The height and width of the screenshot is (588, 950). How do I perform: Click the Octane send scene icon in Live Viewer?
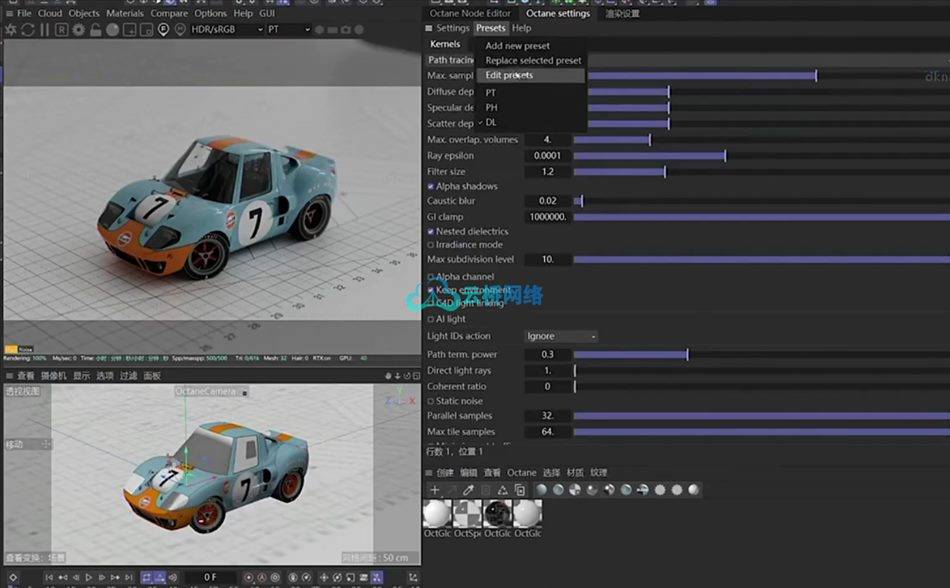[x=10, y=29]
